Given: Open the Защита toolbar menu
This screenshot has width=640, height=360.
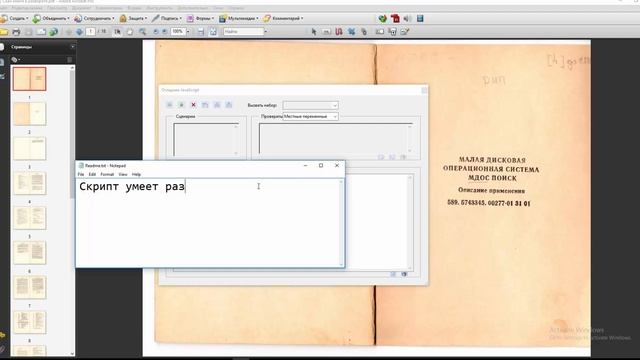Looking at the screenshot, I should 133,18.
